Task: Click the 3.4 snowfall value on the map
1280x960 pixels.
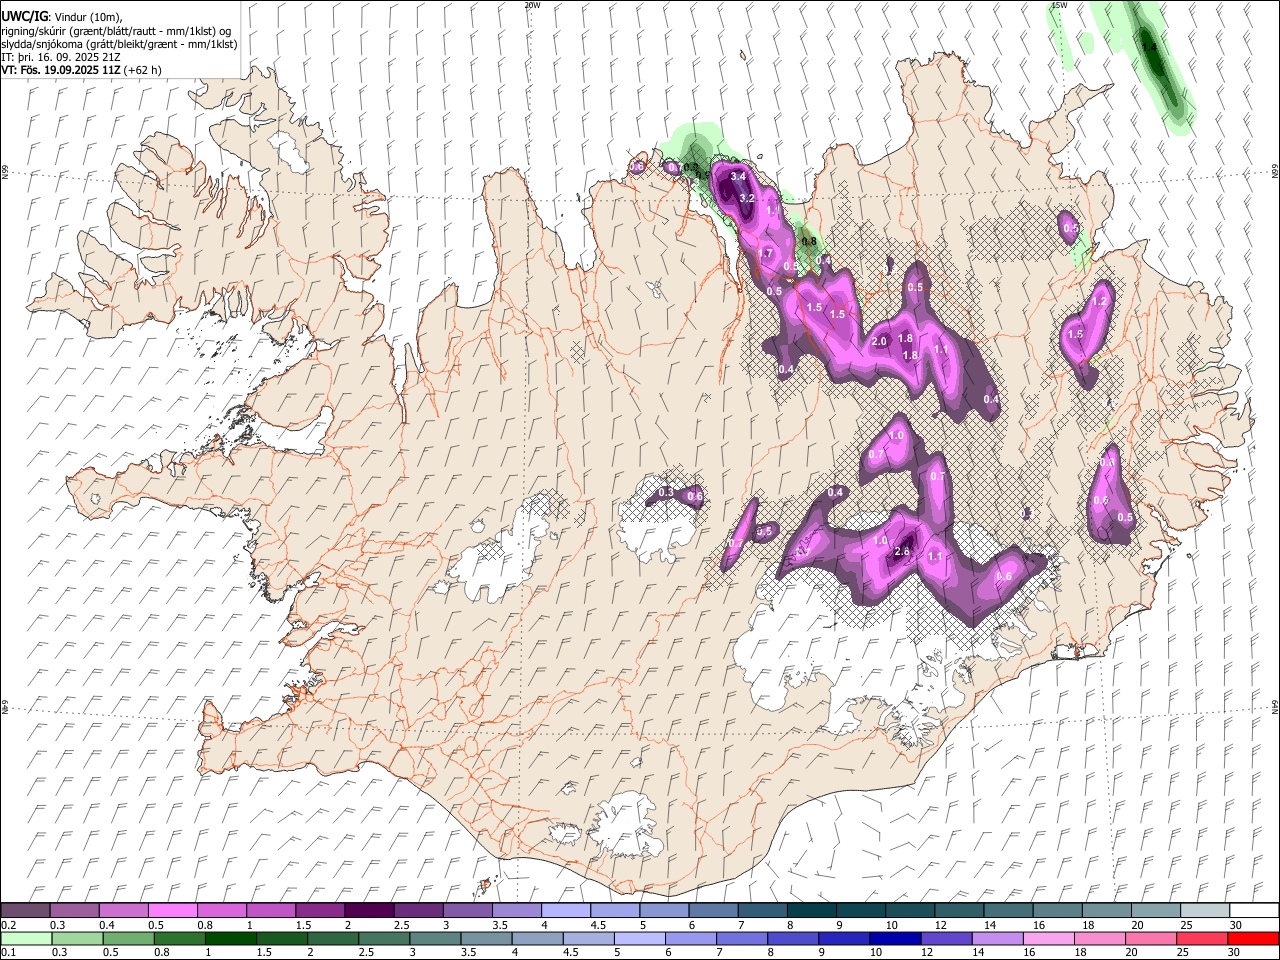Action: pos(738,176)
